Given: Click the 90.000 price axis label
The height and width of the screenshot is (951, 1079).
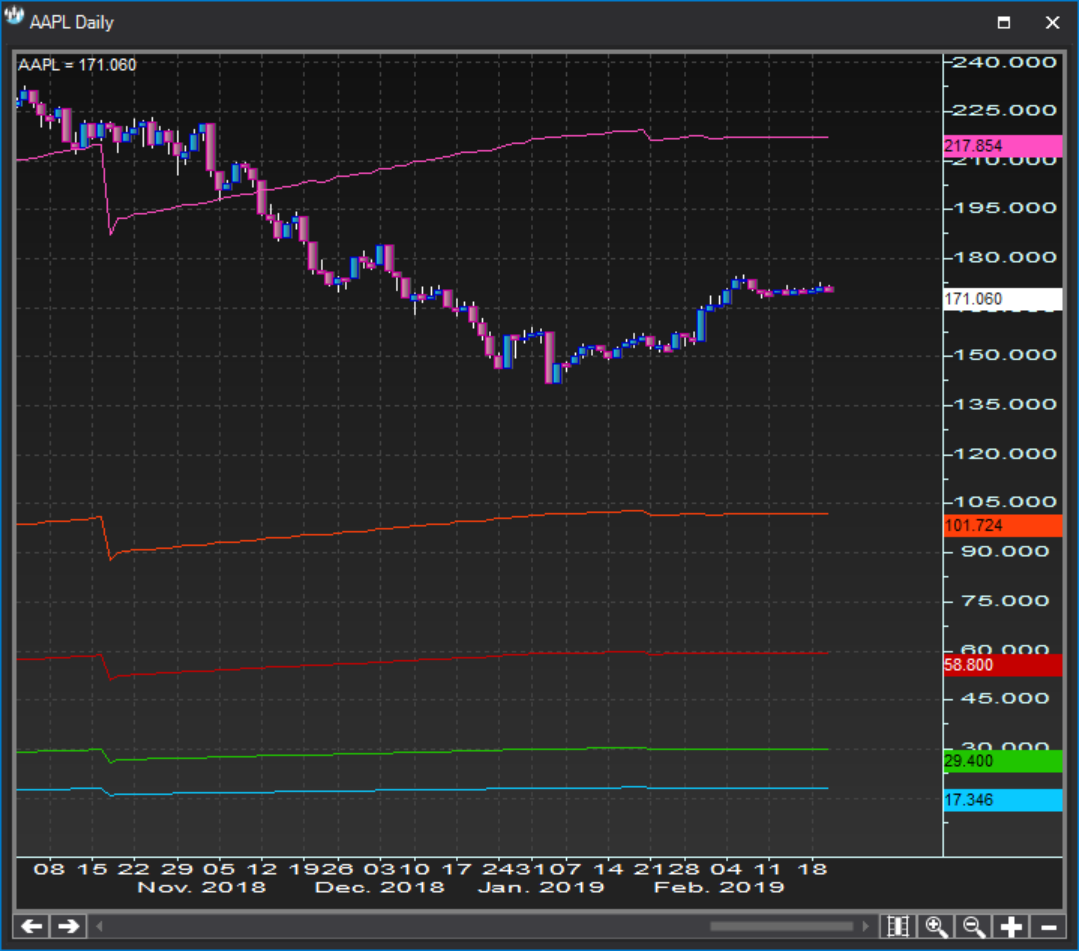Looking at the screenshot, I should tap(1005, 551).
